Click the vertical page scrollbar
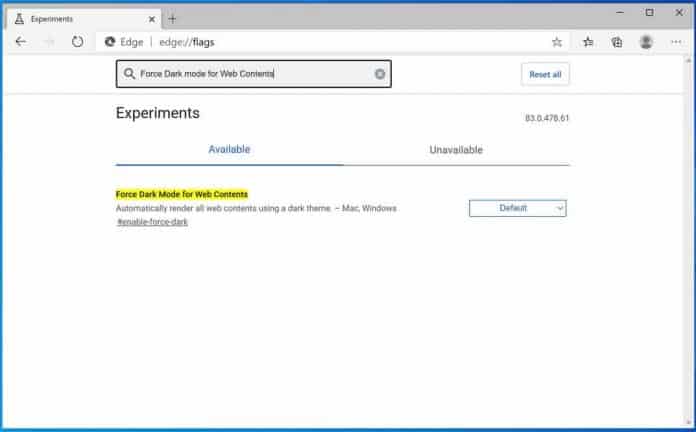Image resolution: width=696 pixels, height=432 pixels. (x=688, y=240)
